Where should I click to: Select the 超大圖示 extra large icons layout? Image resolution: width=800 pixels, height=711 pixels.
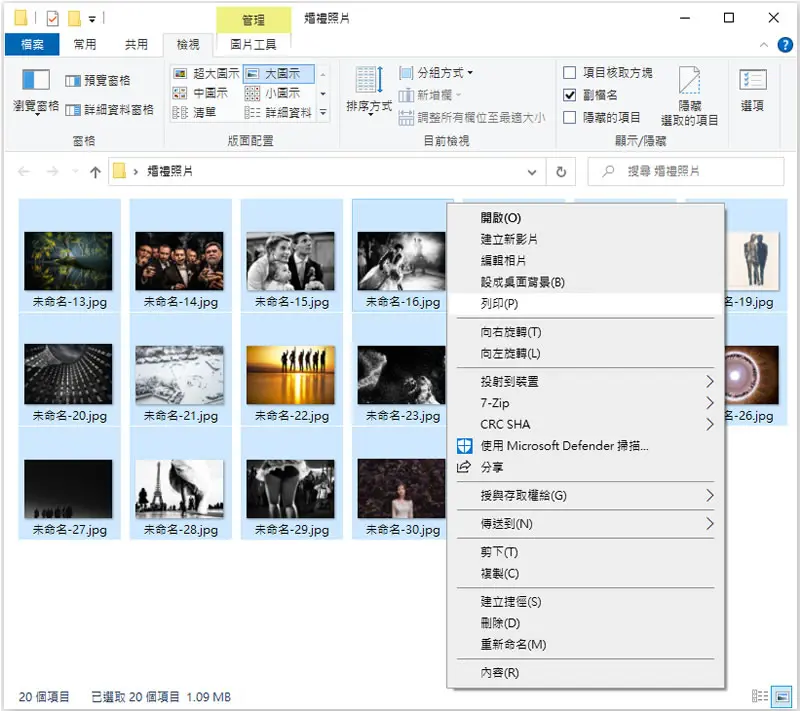point(206,73)
